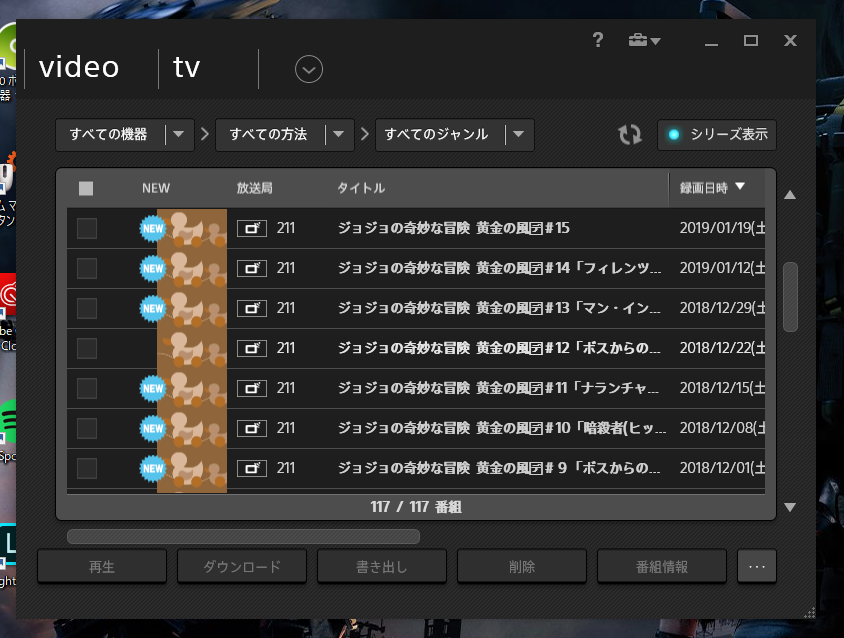Click the ダウンロード button

242,566
